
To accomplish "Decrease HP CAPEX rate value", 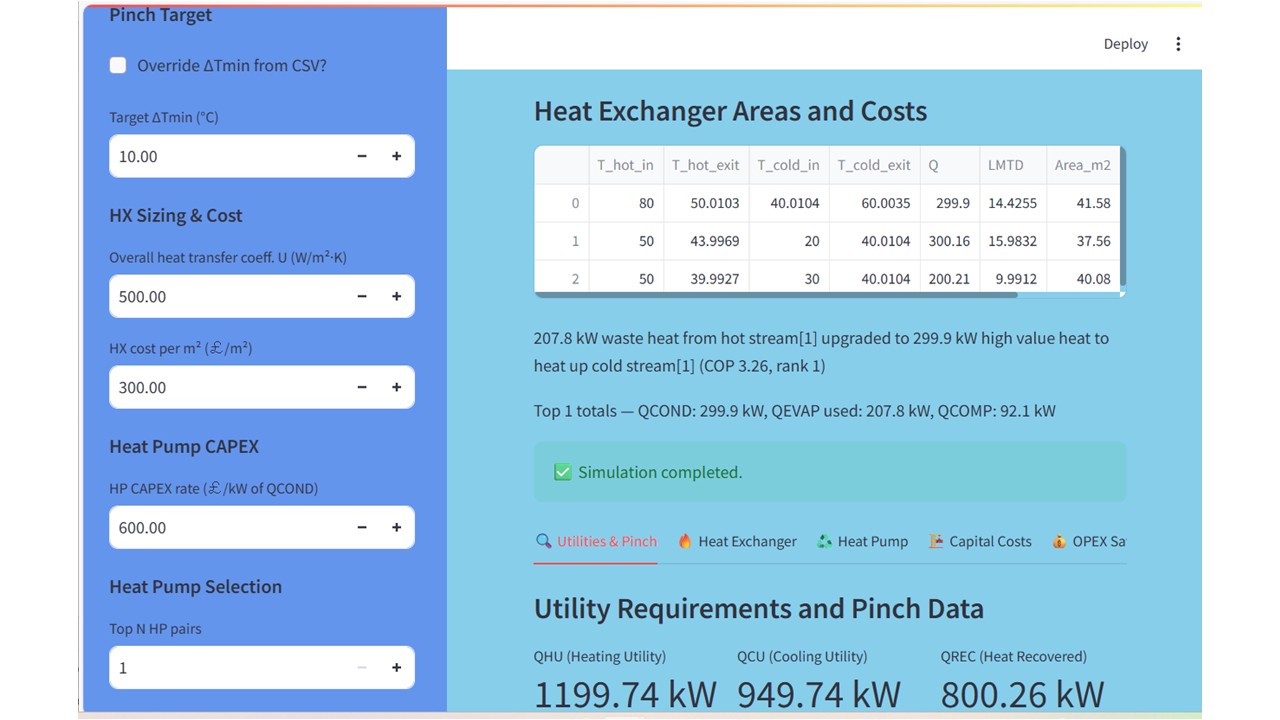I will click(x=362, y=528).
